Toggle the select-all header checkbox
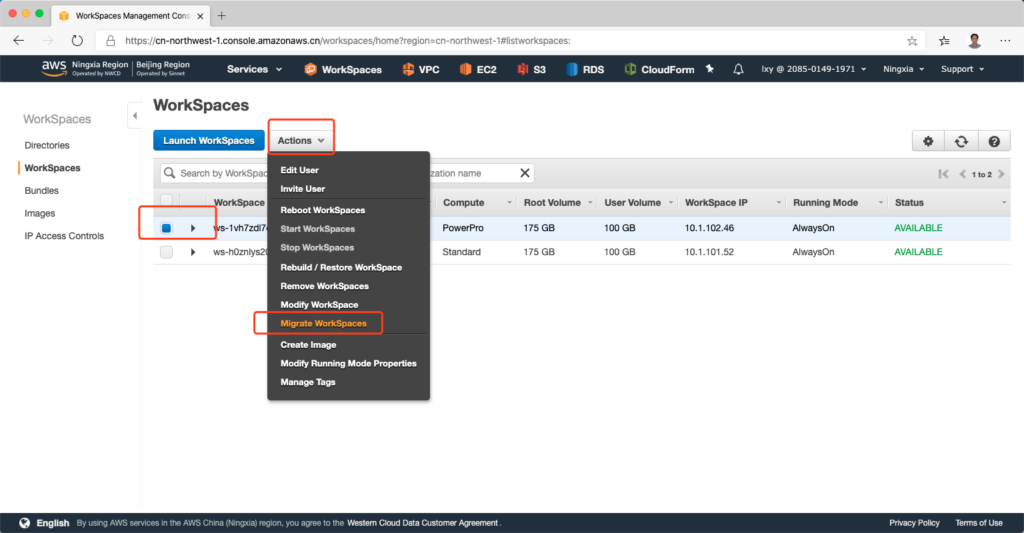This screenshot has height=533, width=1024. point(166,202)
